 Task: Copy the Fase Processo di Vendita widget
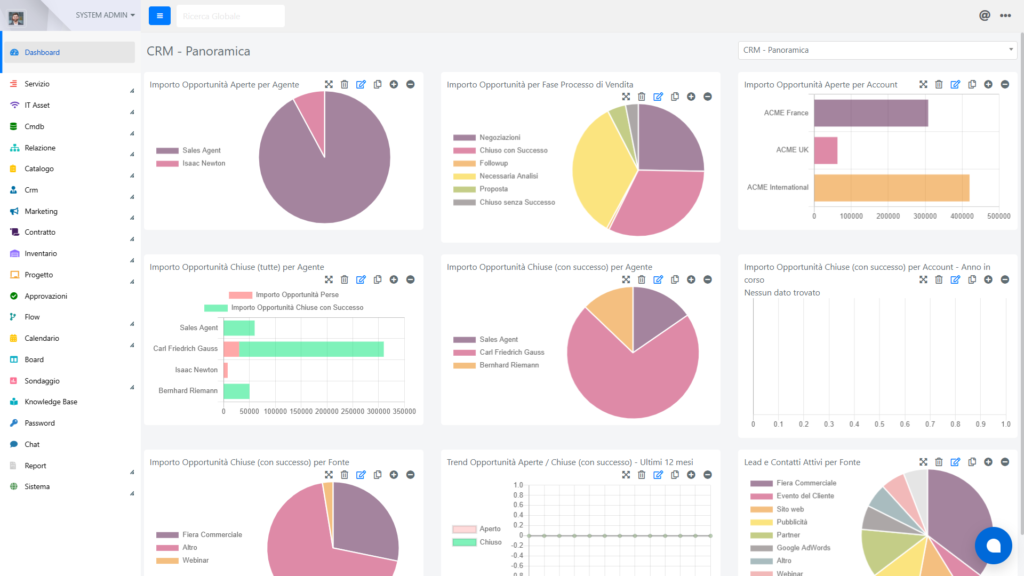point(675,97)
